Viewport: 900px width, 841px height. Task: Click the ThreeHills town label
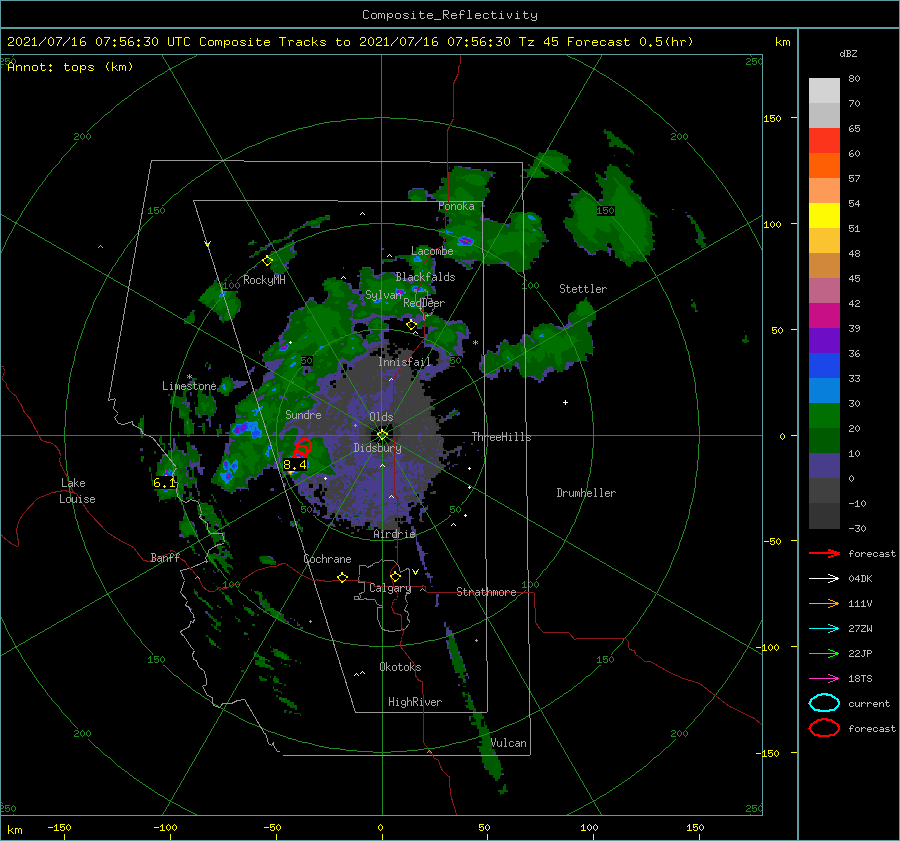pos(502,437)
